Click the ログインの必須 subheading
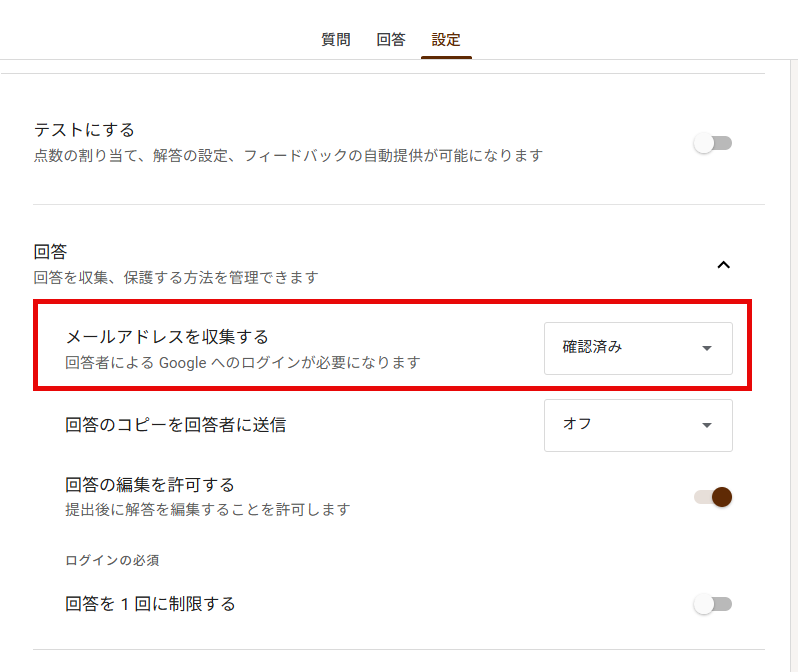 [113, 559]
